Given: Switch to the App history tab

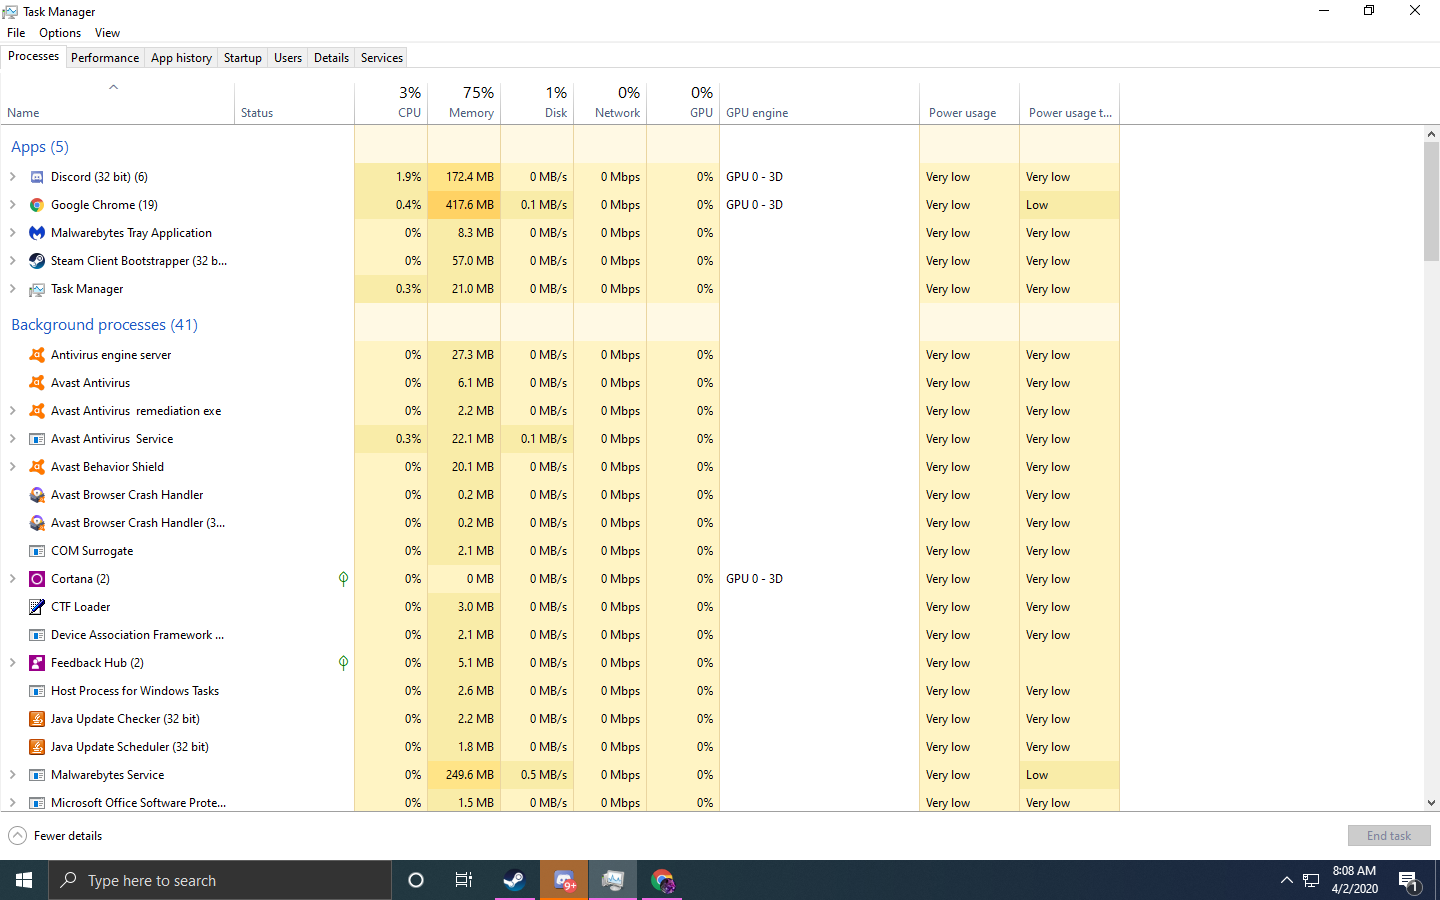Looking at the screenshot, I should coord(181,58).
